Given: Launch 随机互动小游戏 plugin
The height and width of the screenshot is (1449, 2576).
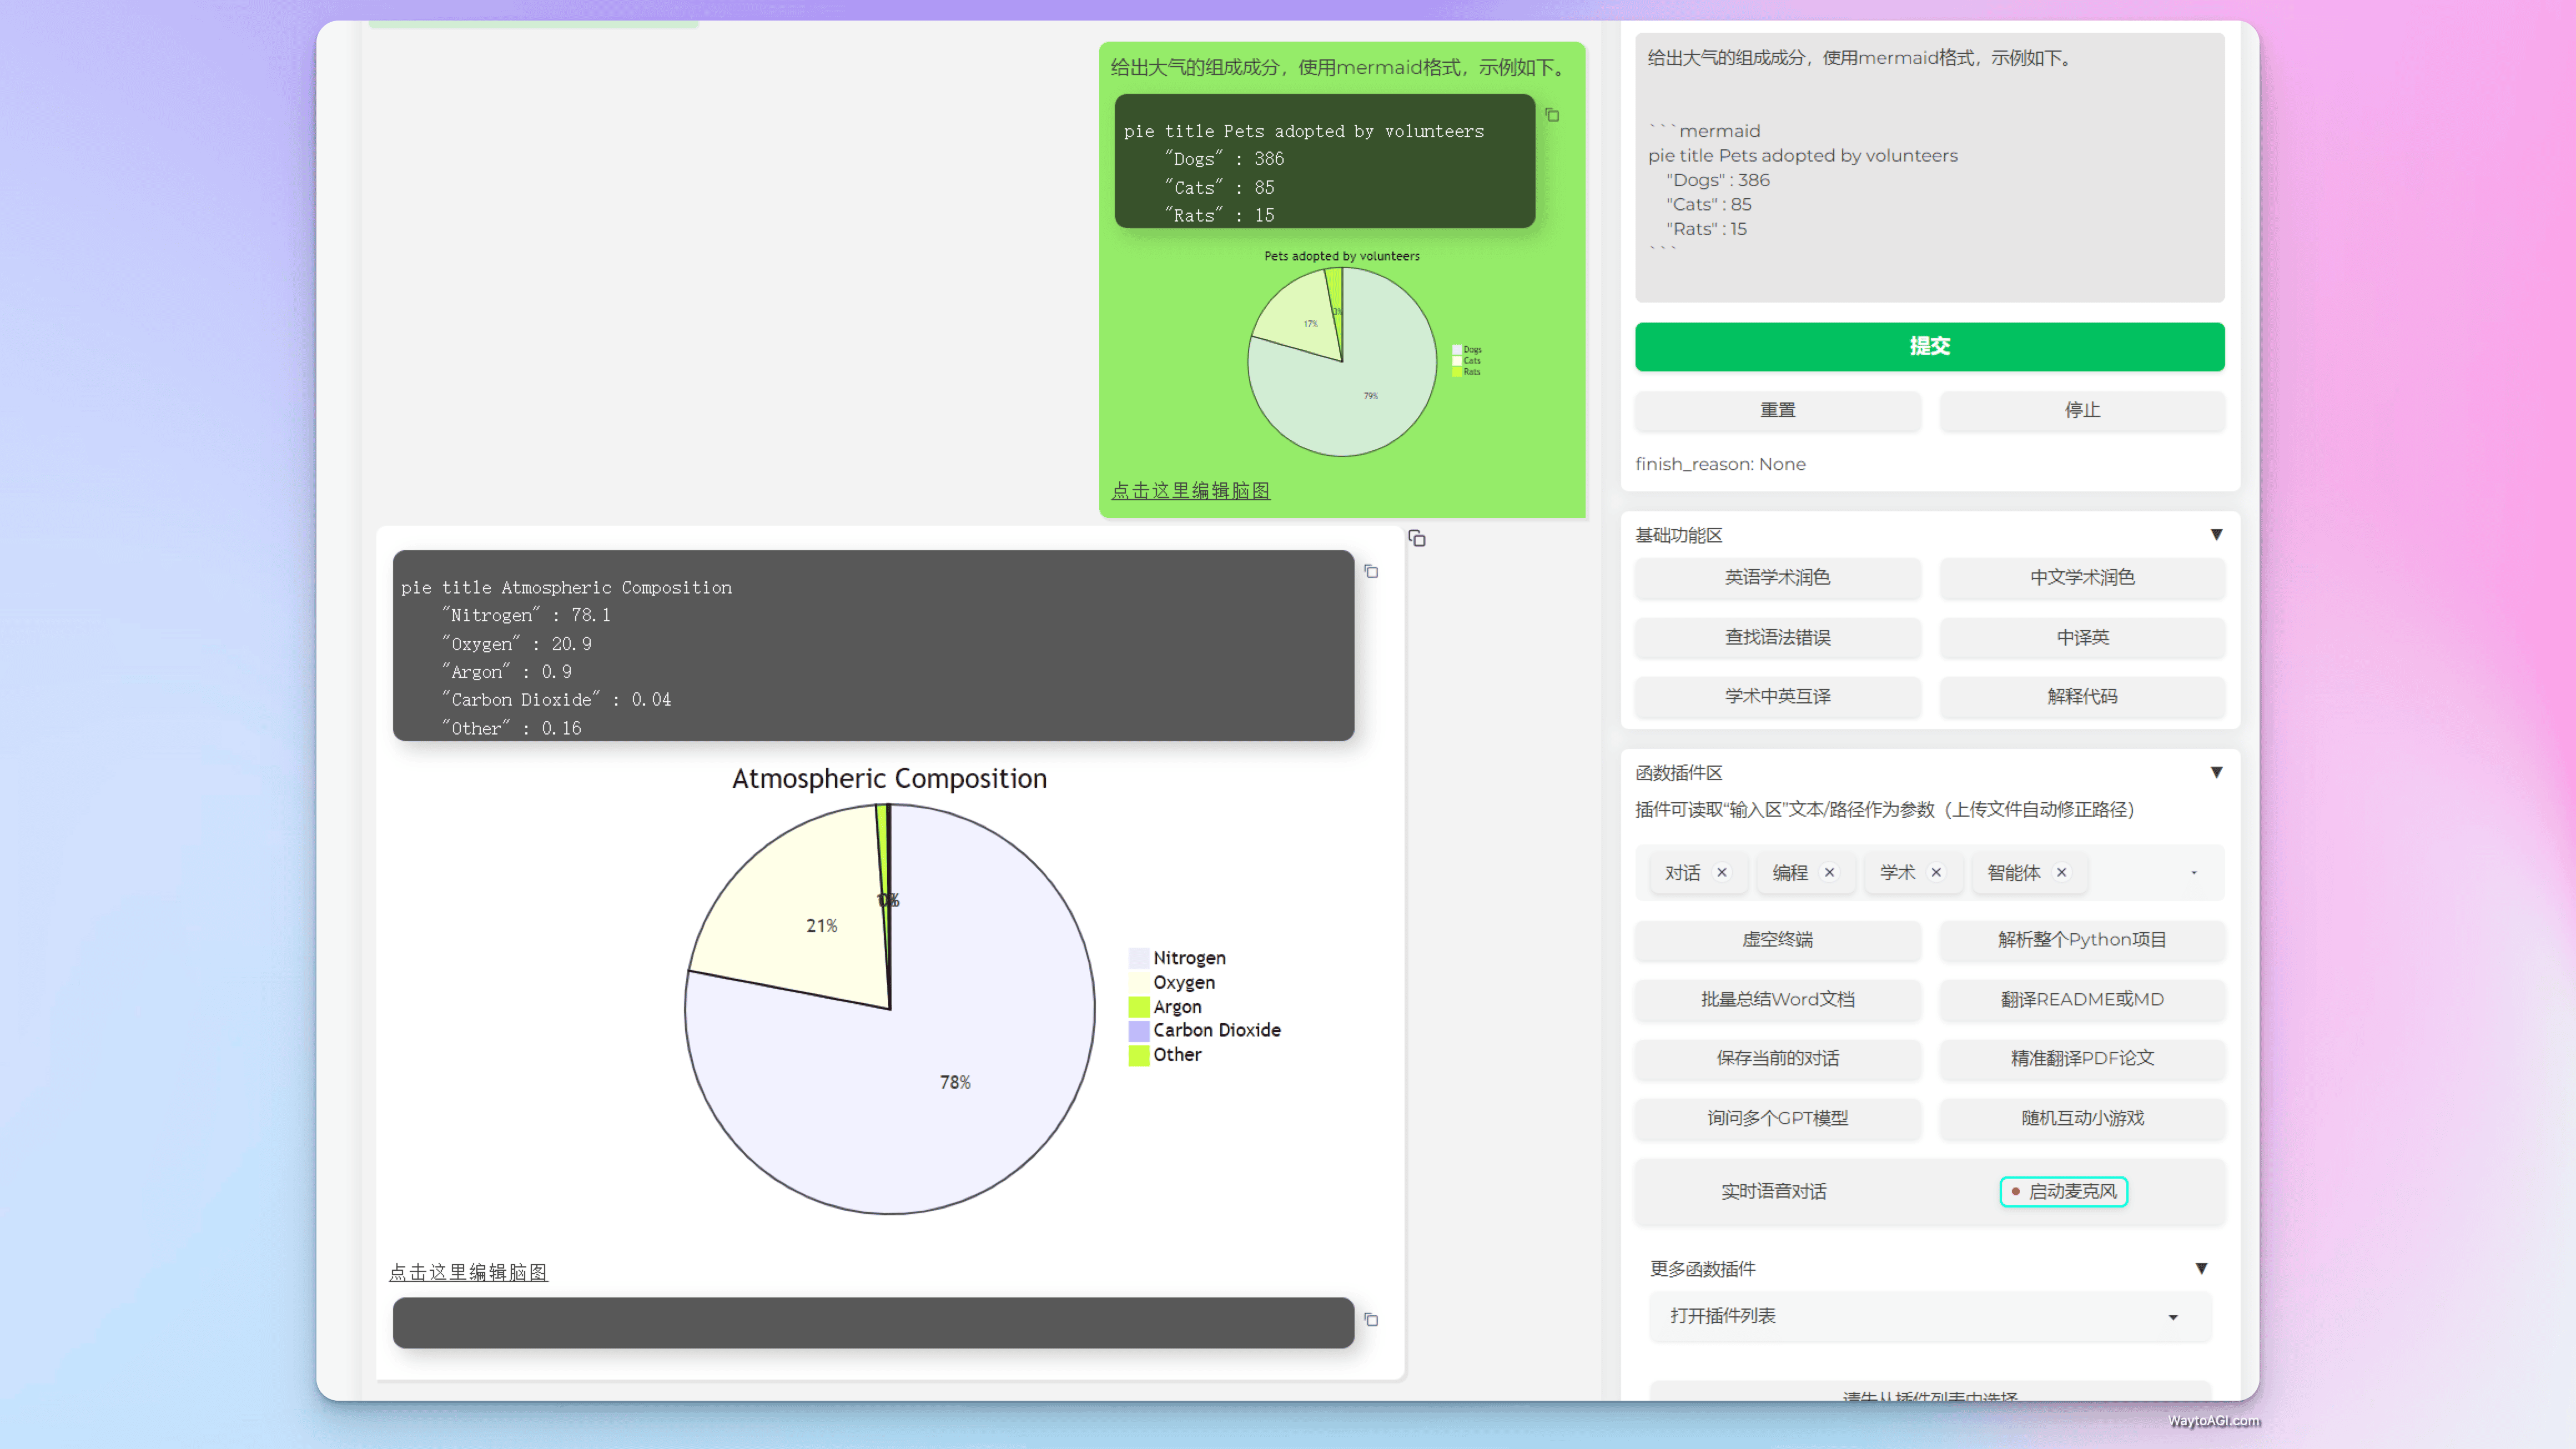Looking at the screenshot, I should [2082, 1118].
